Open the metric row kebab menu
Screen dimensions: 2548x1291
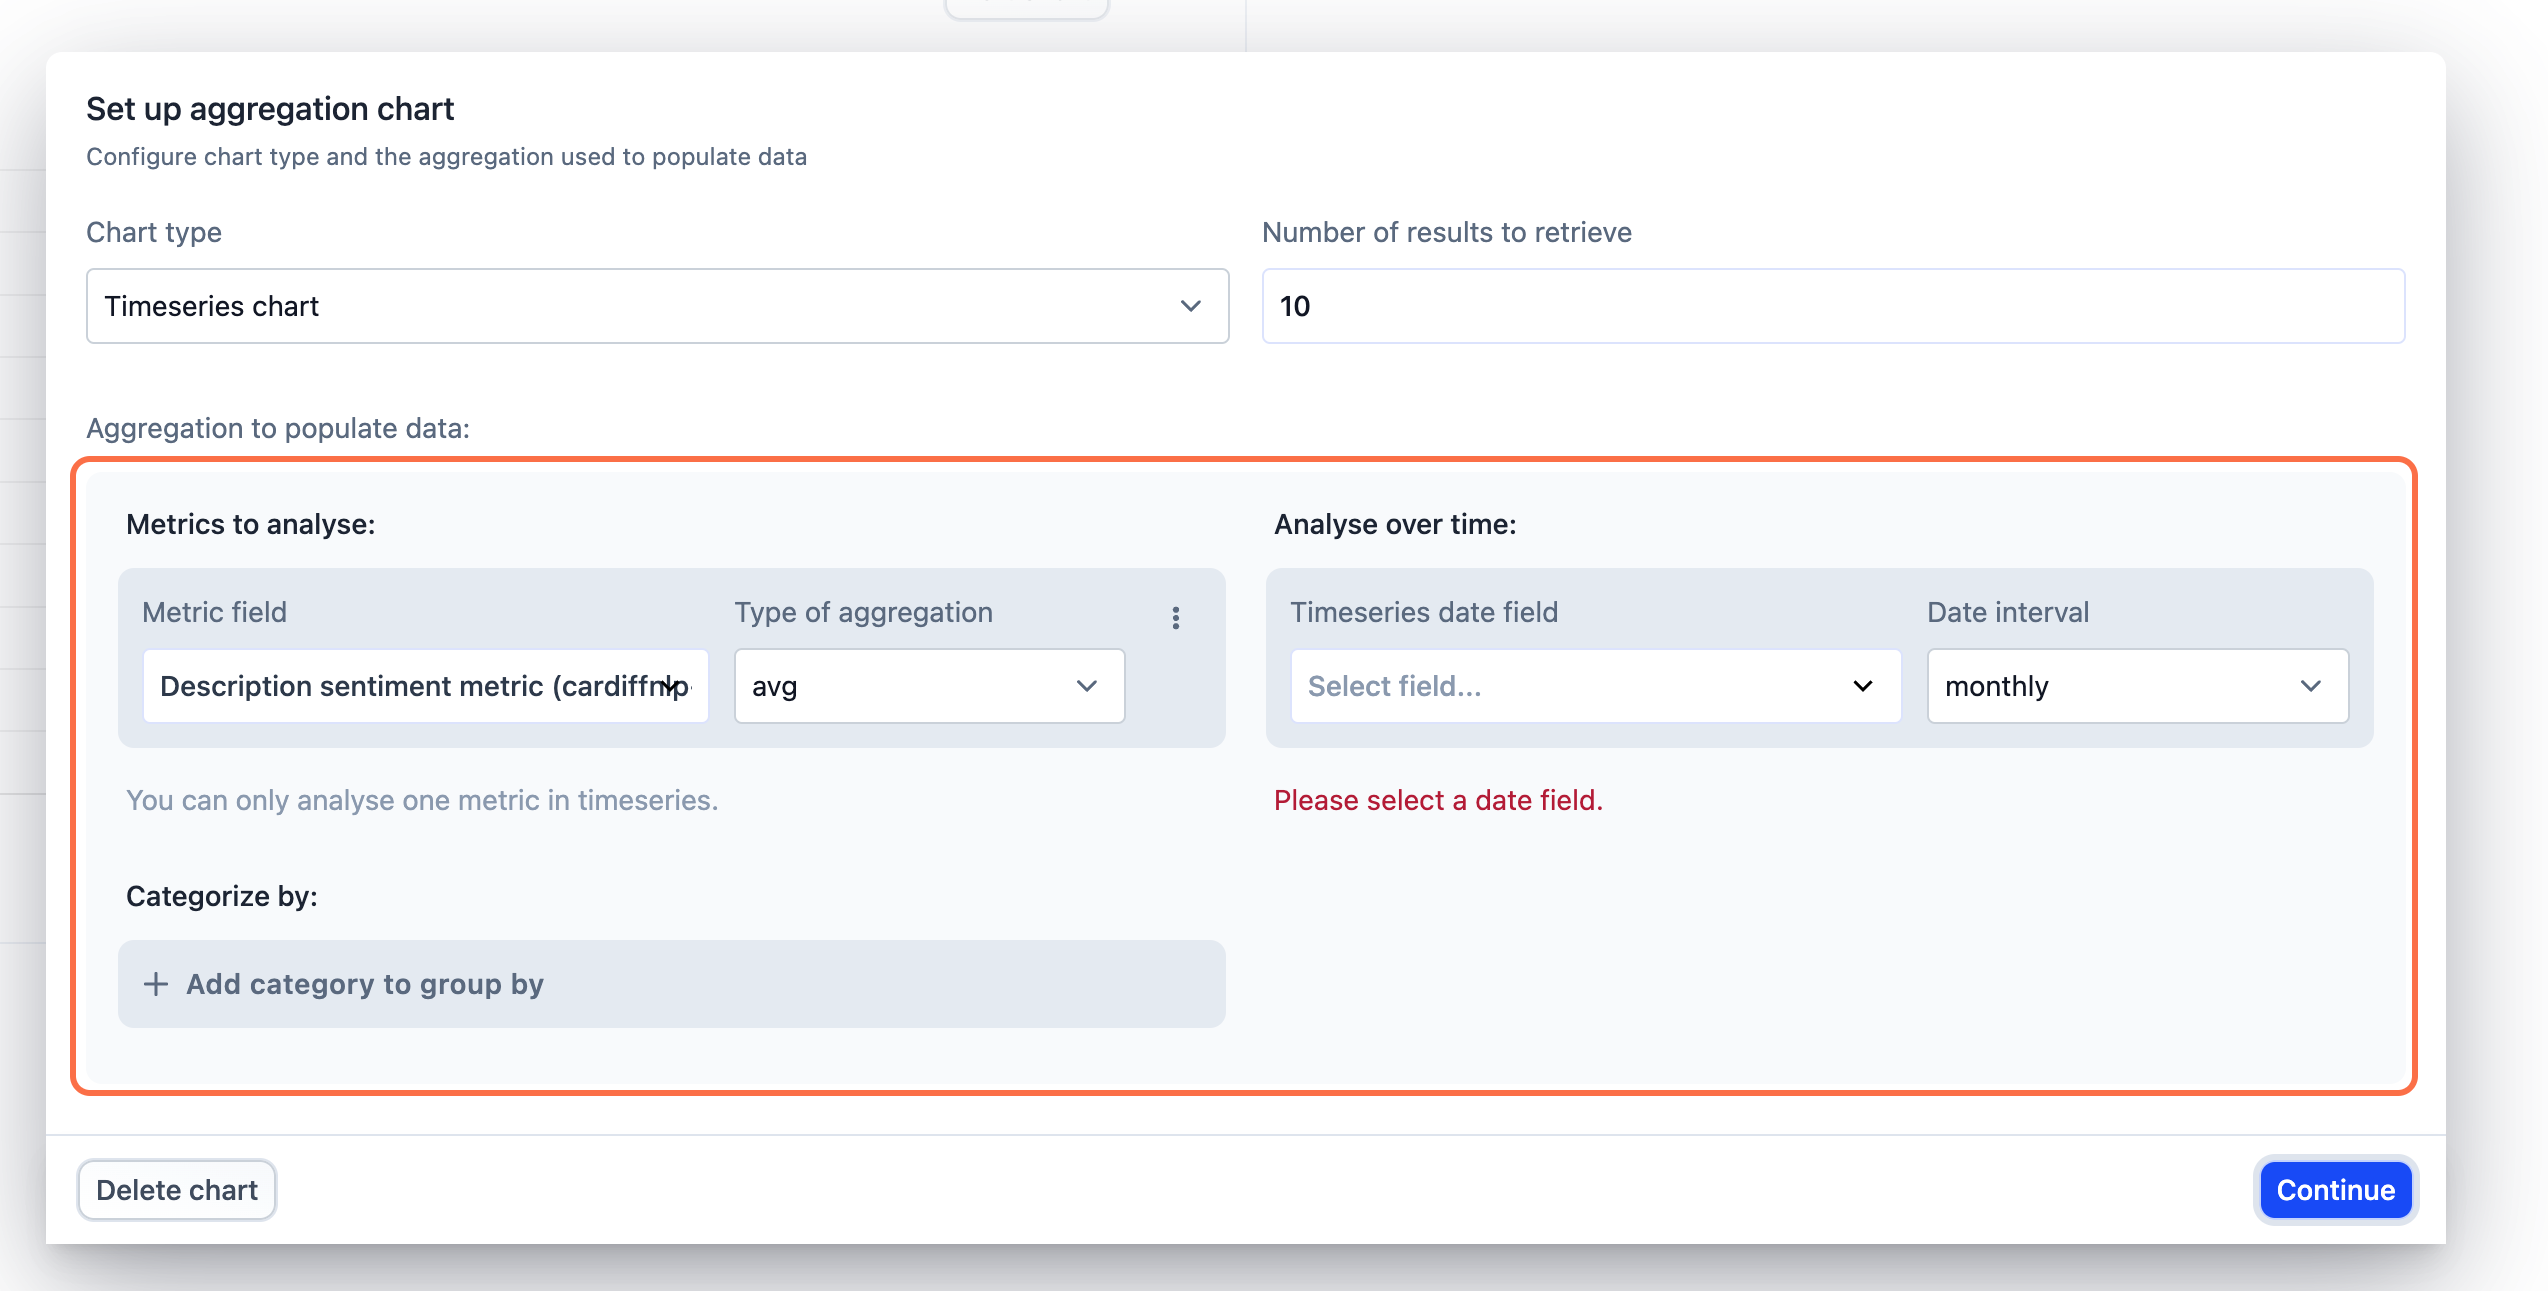click(x=1176, y=618)
